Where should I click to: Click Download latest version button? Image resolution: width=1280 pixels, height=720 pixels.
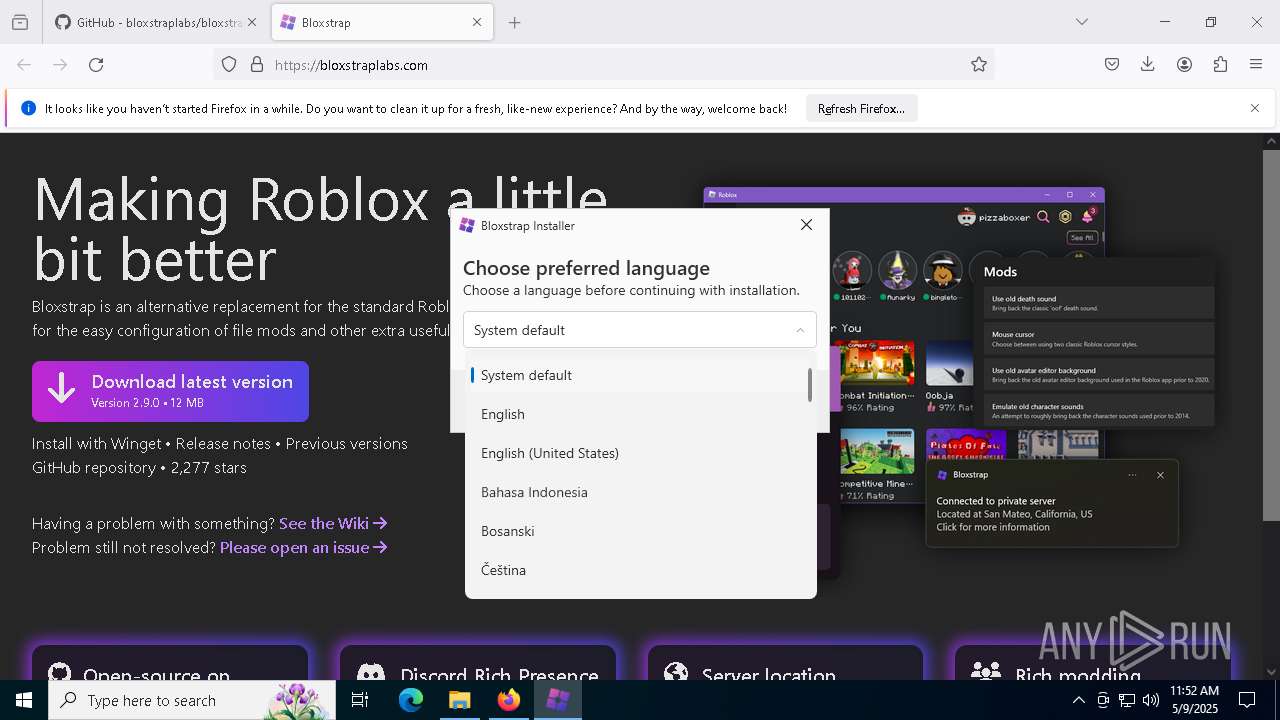(170, 391)
